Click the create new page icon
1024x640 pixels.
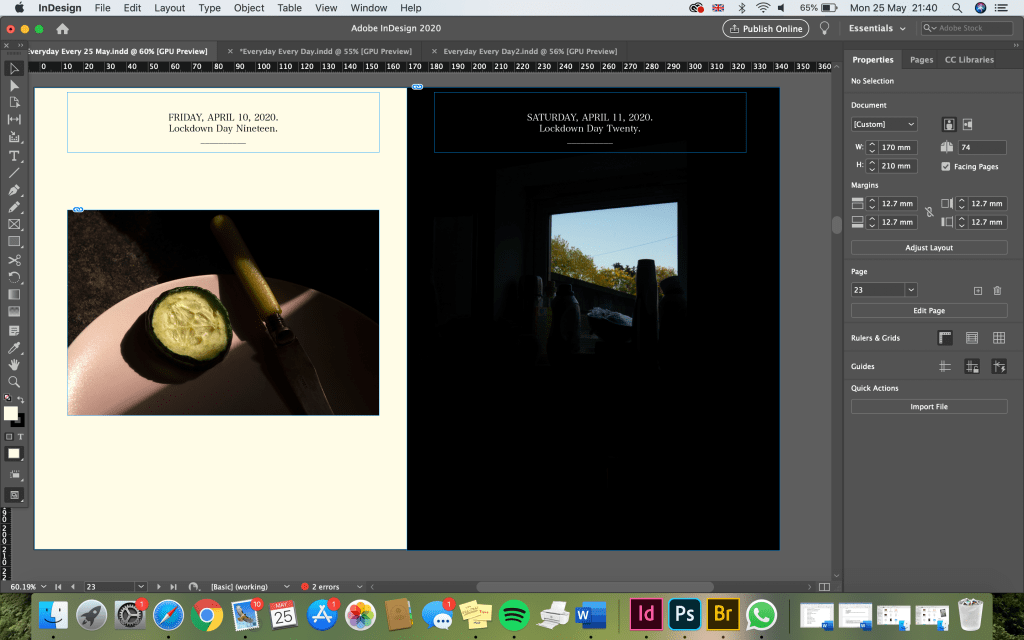pos(977,290)
